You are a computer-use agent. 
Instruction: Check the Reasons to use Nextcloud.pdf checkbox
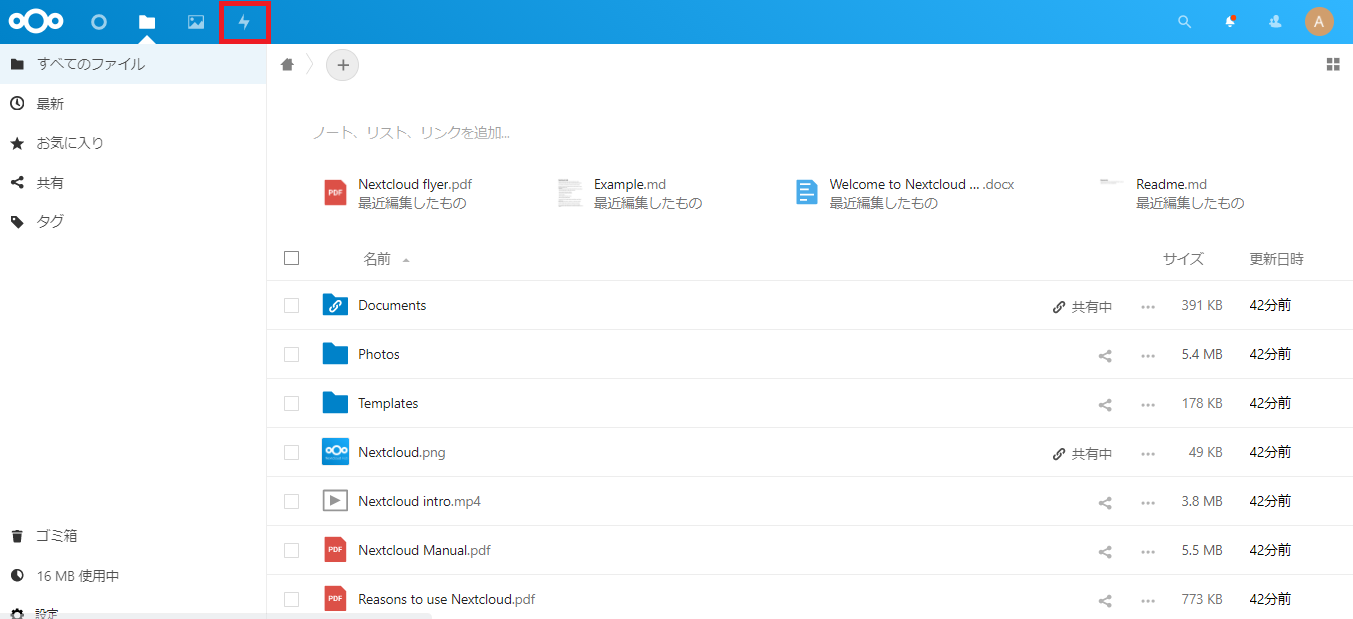pos(292,600)
